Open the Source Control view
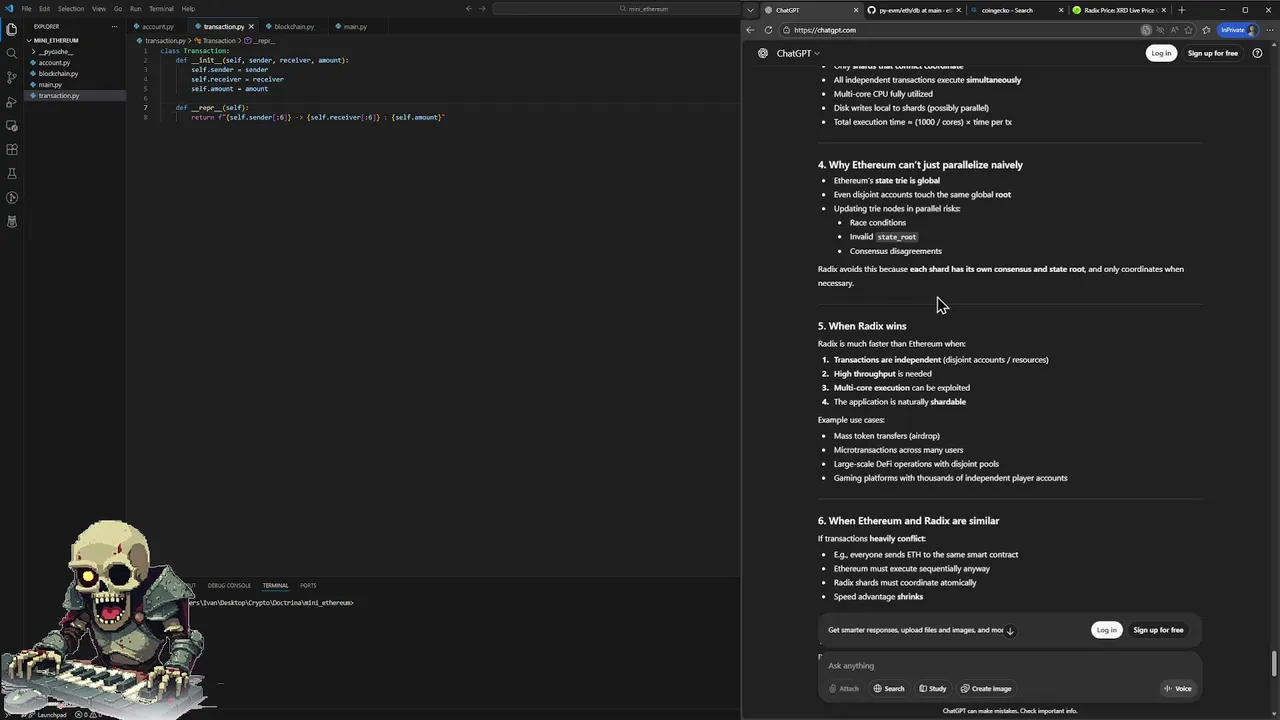The width and height of the screenshot is (1280, 720). click(12, 77)
